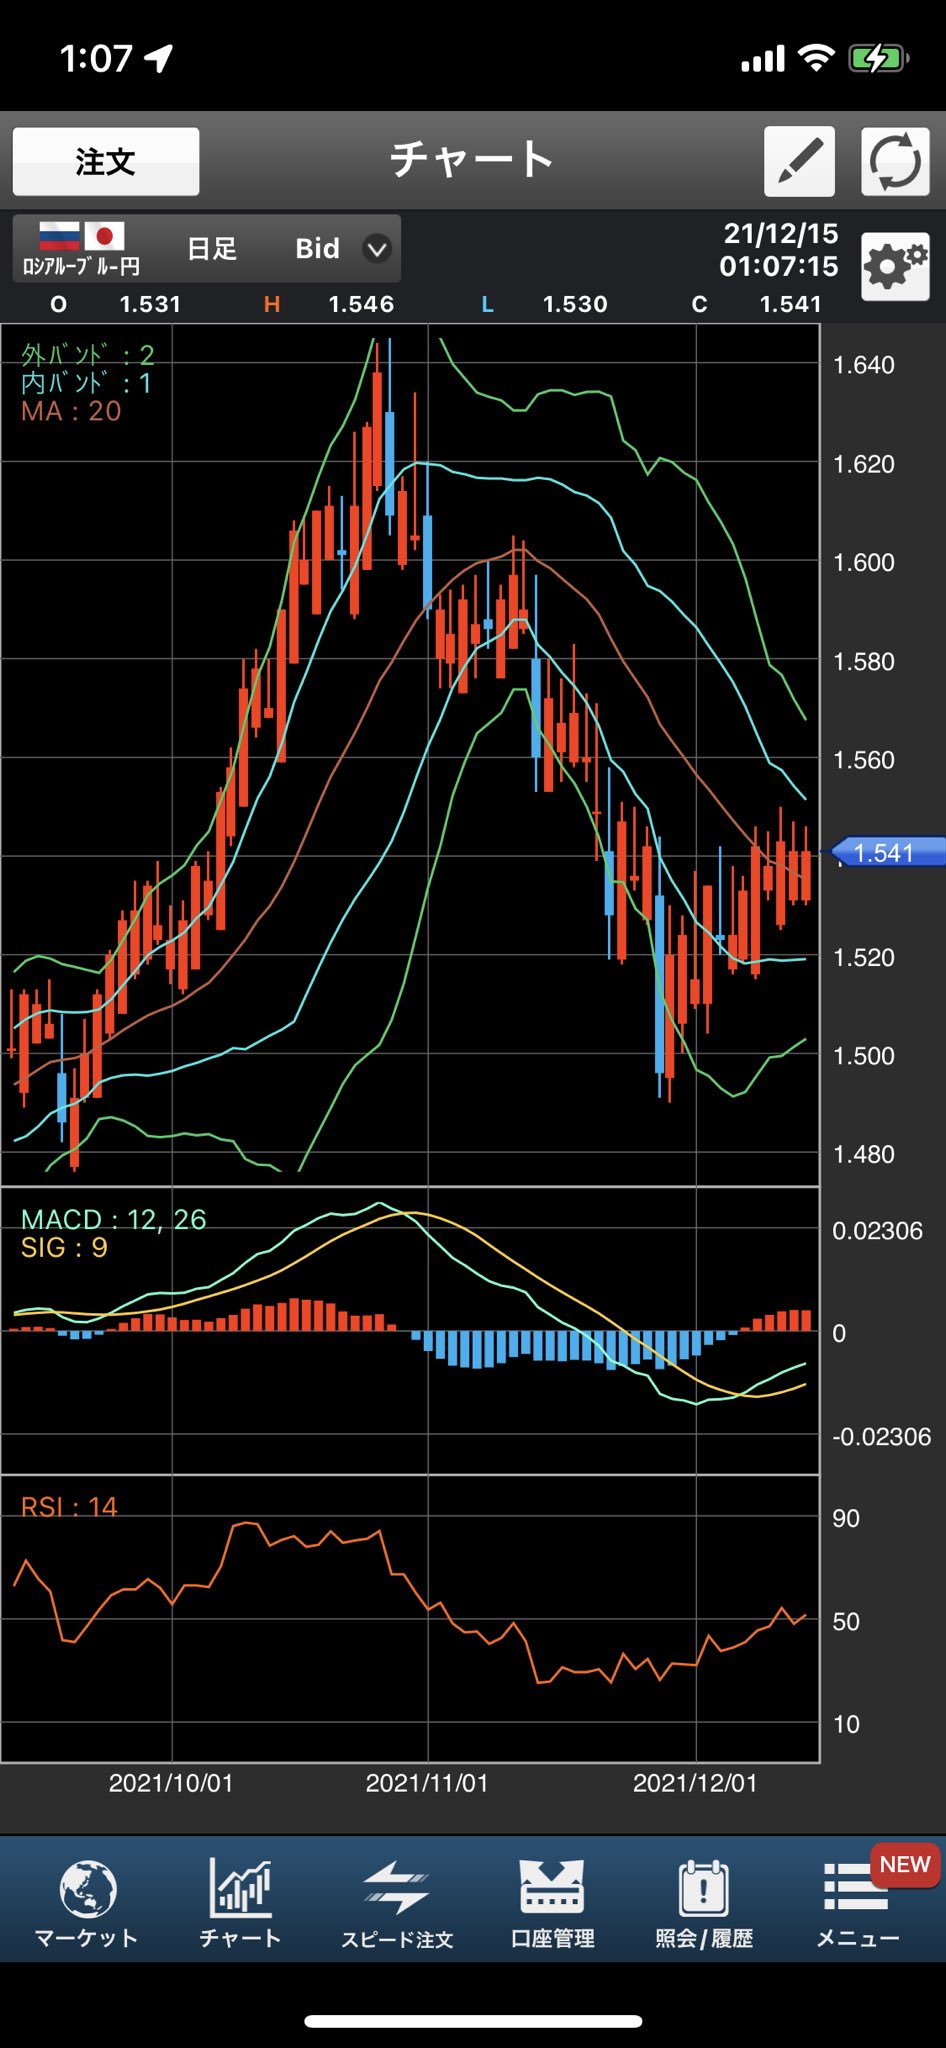
Task: Switch the Bid price type
Action: (x=318, y=249)
